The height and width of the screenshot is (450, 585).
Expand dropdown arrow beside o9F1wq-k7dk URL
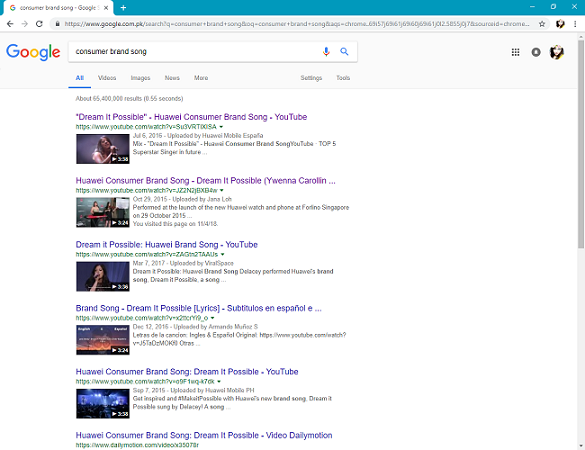[x=219, y=382]
